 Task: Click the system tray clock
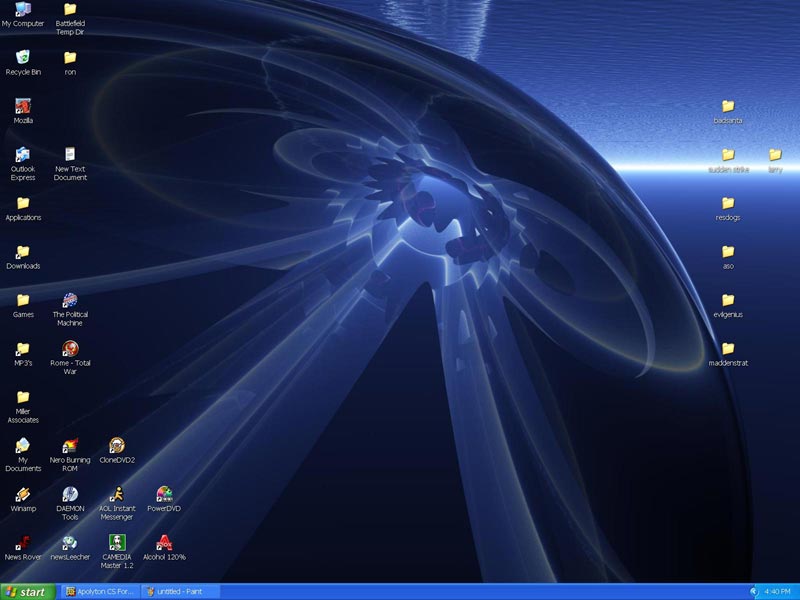(x=777, y=591)
